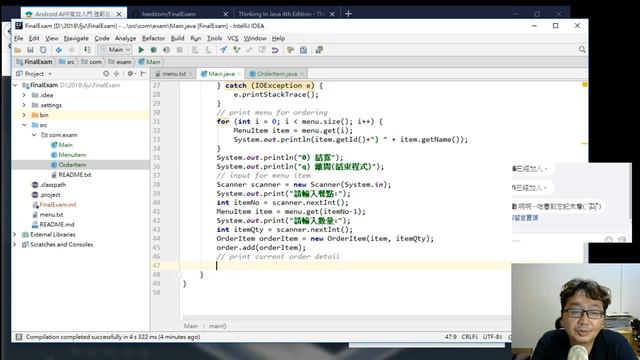Open Settings via the wrench icon
Screen dimensions: 640x360
290,50
